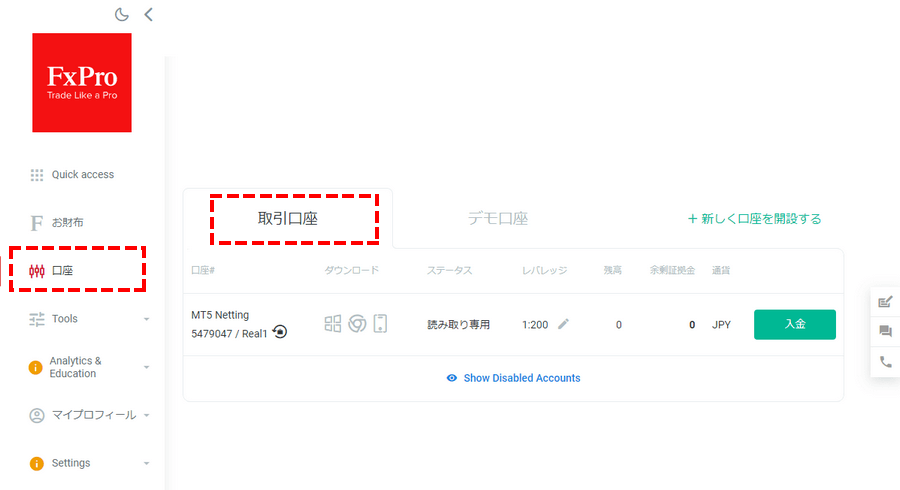Click the profile avatar icon

click(37, 415)
